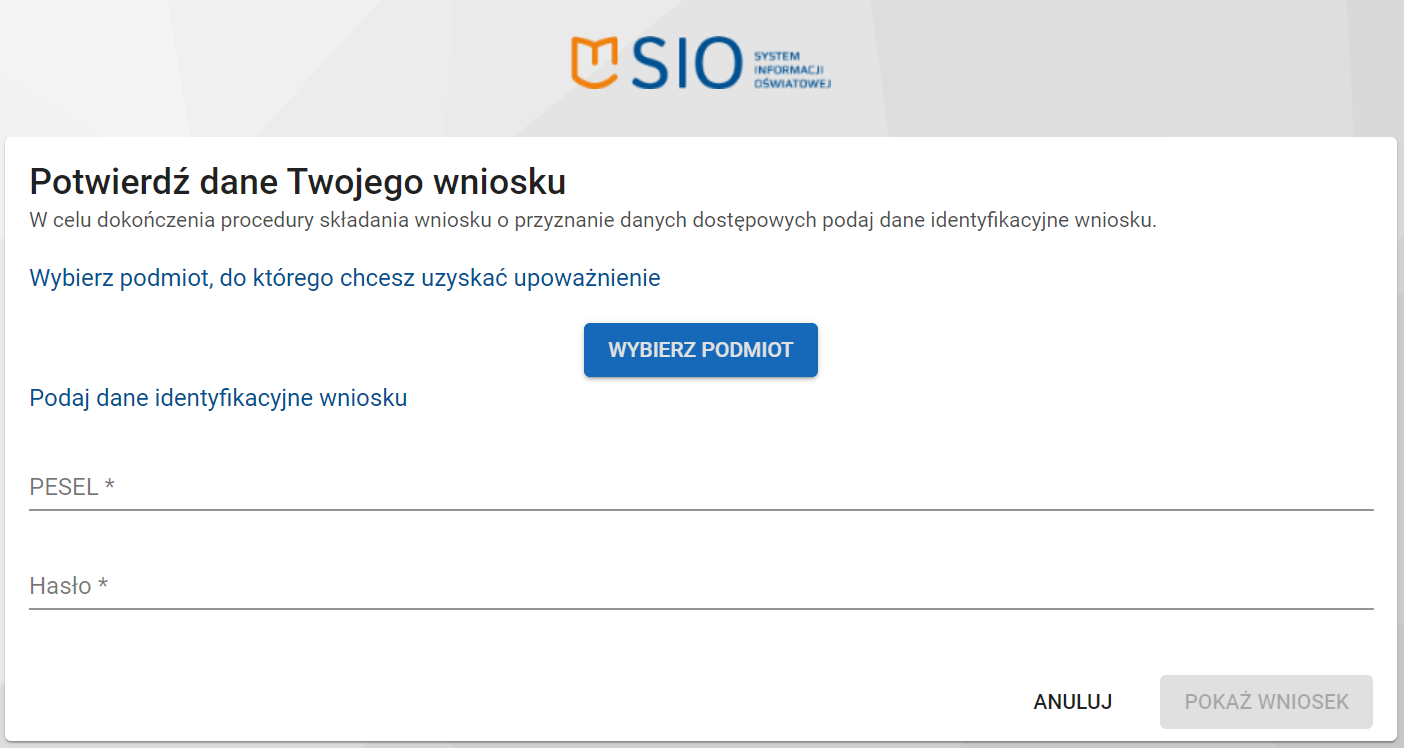1404x748 pixels.
Task: Select the blue SIO wordmark at top
Action: 686,62
